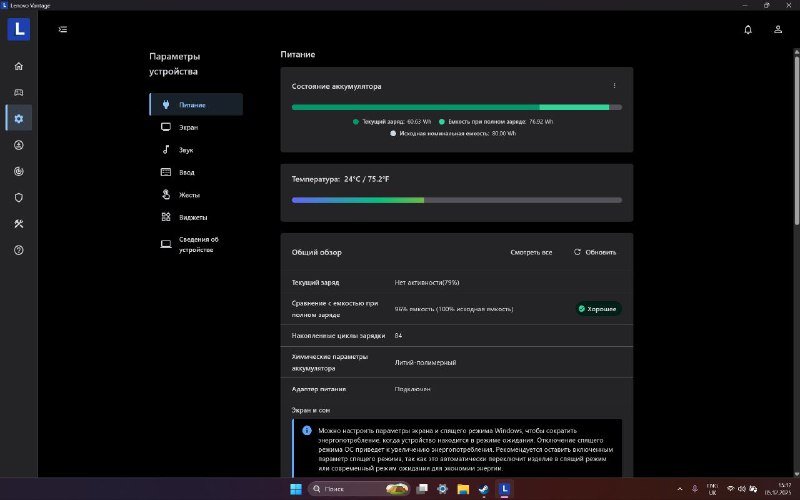The width and height of the screenshot is (800, 500).
Task: Open the hardware tools wrench icon
Action: (19, 224)
